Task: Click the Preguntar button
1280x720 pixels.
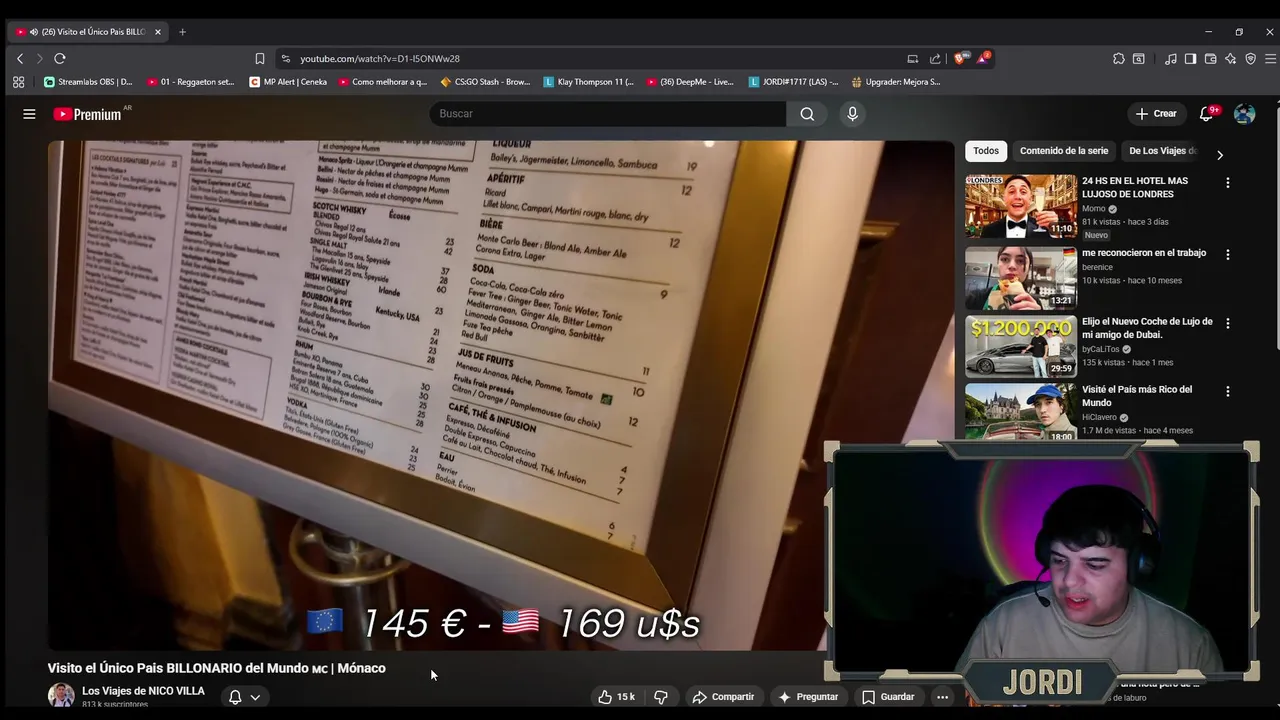Action: (808, 697)
